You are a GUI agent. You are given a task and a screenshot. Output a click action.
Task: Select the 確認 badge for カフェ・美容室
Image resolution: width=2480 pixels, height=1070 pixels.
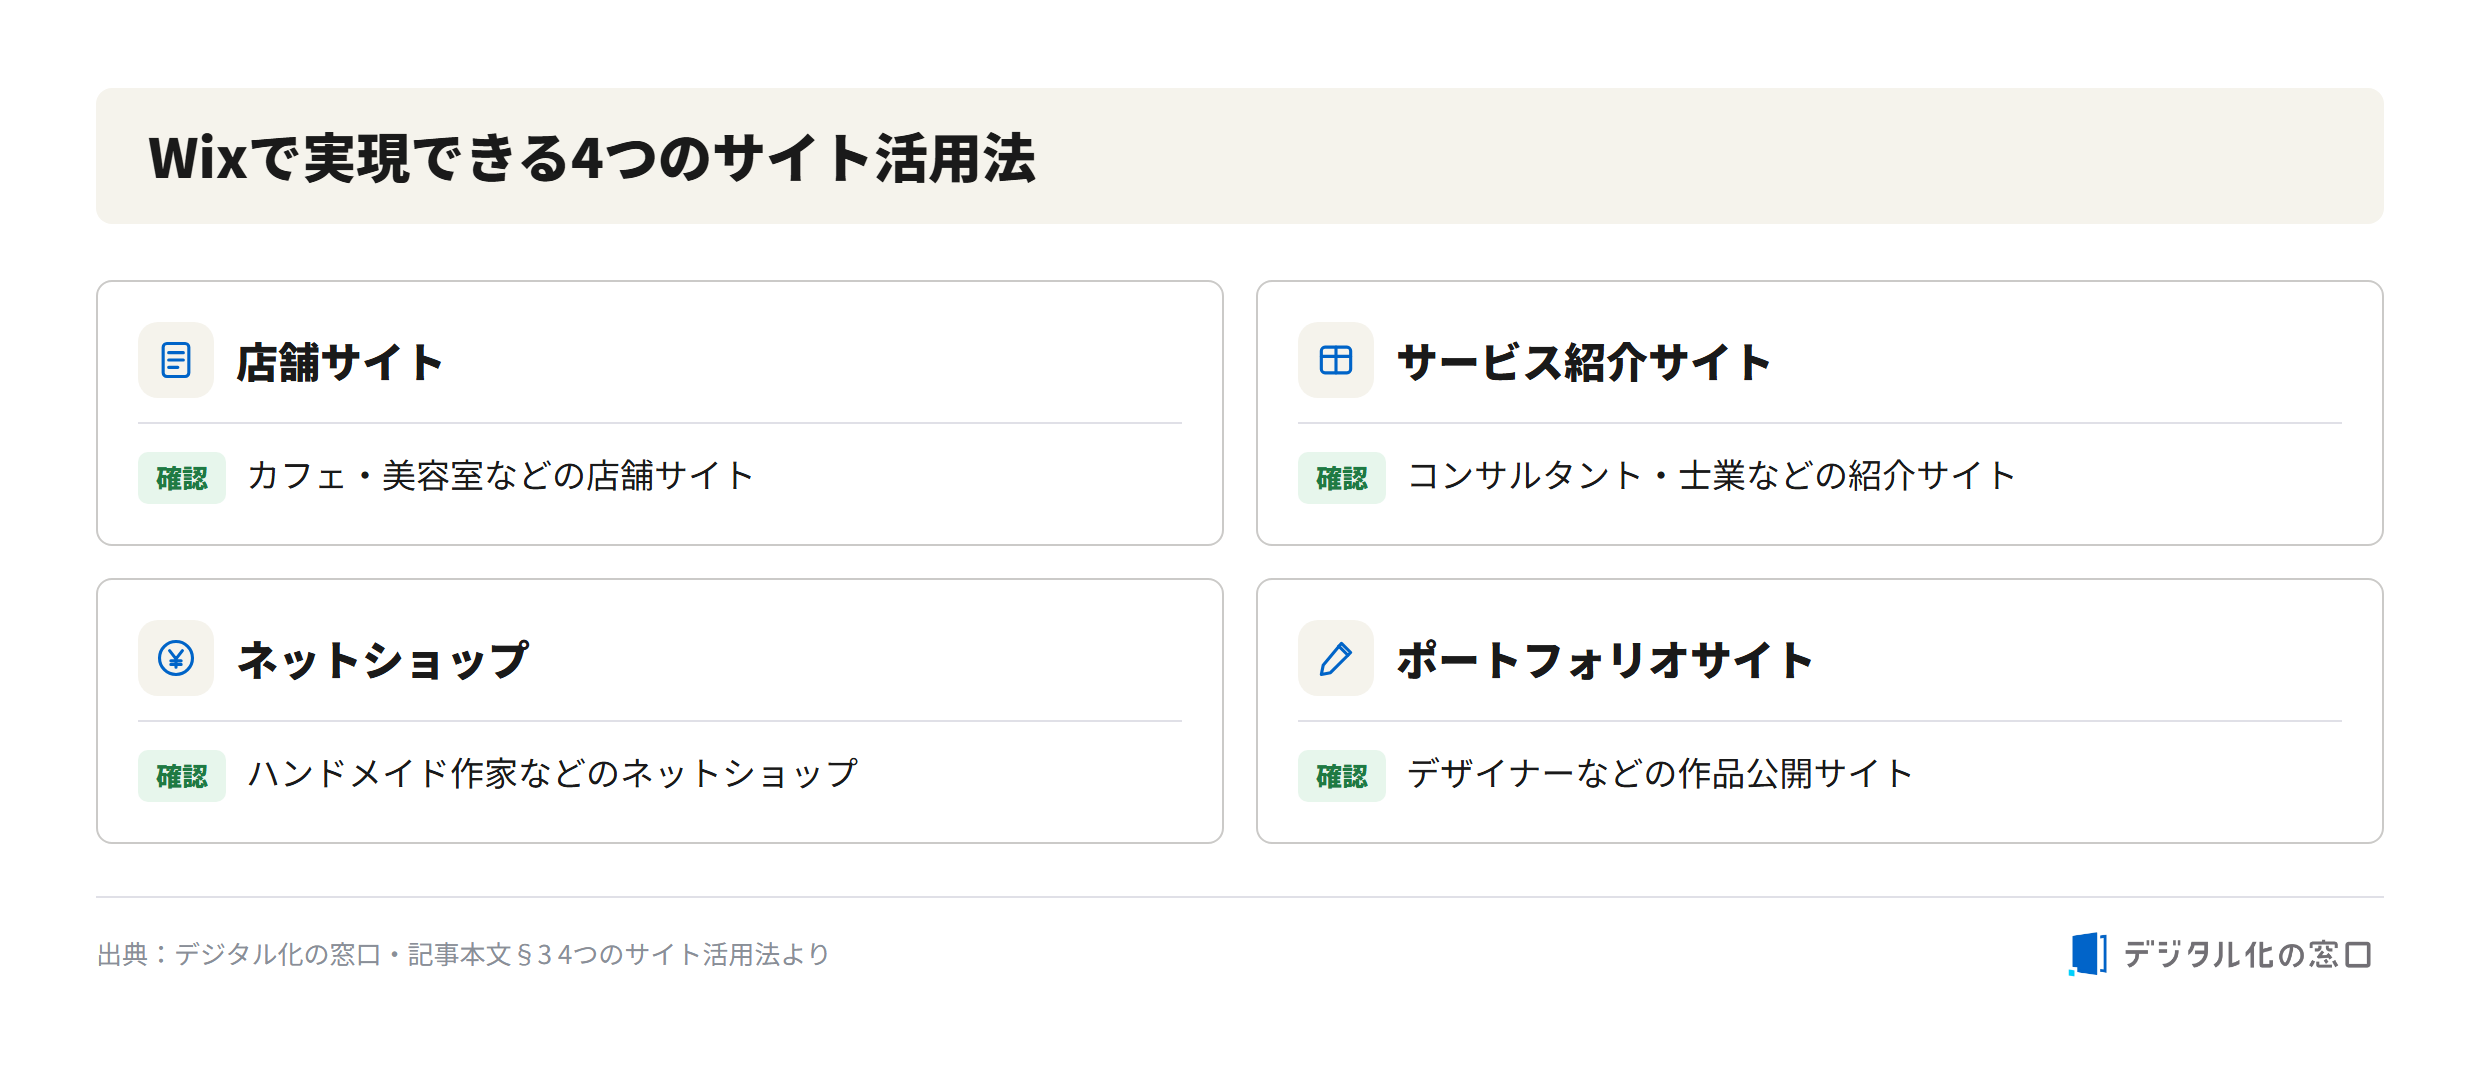182,478
